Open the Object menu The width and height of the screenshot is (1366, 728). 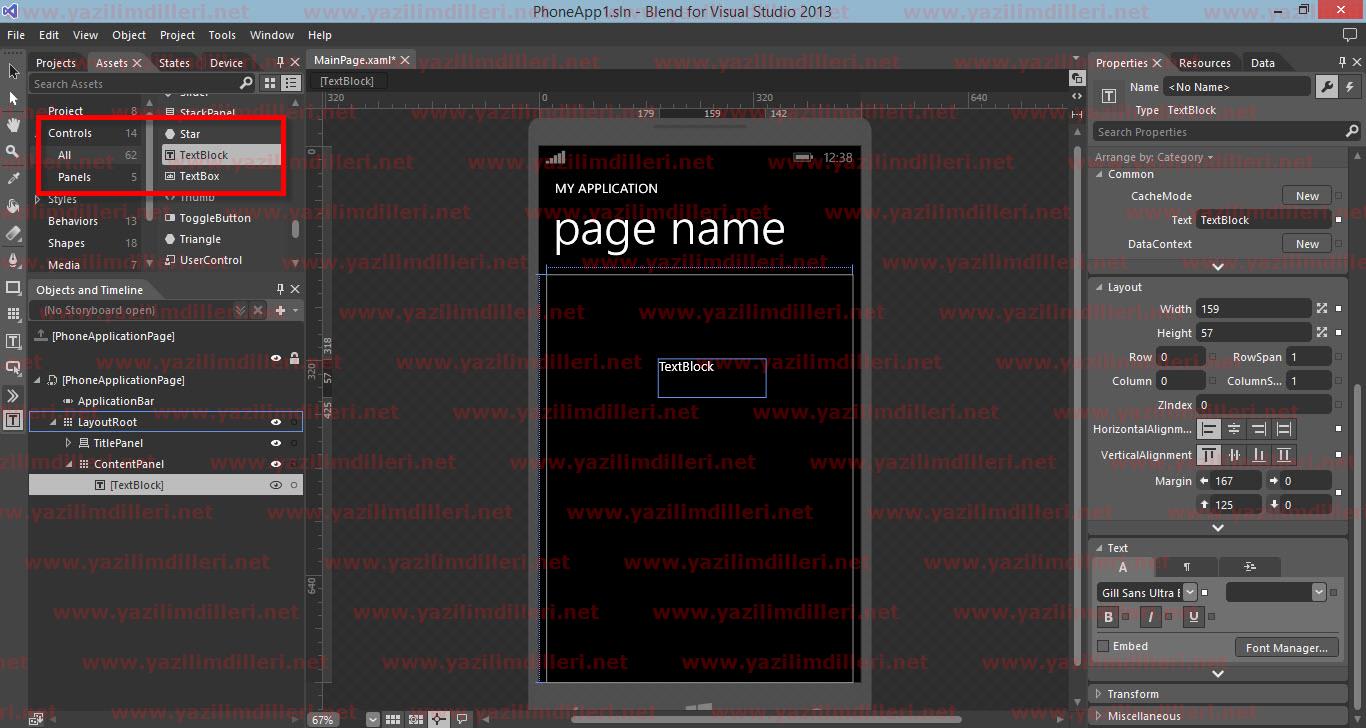129,35
